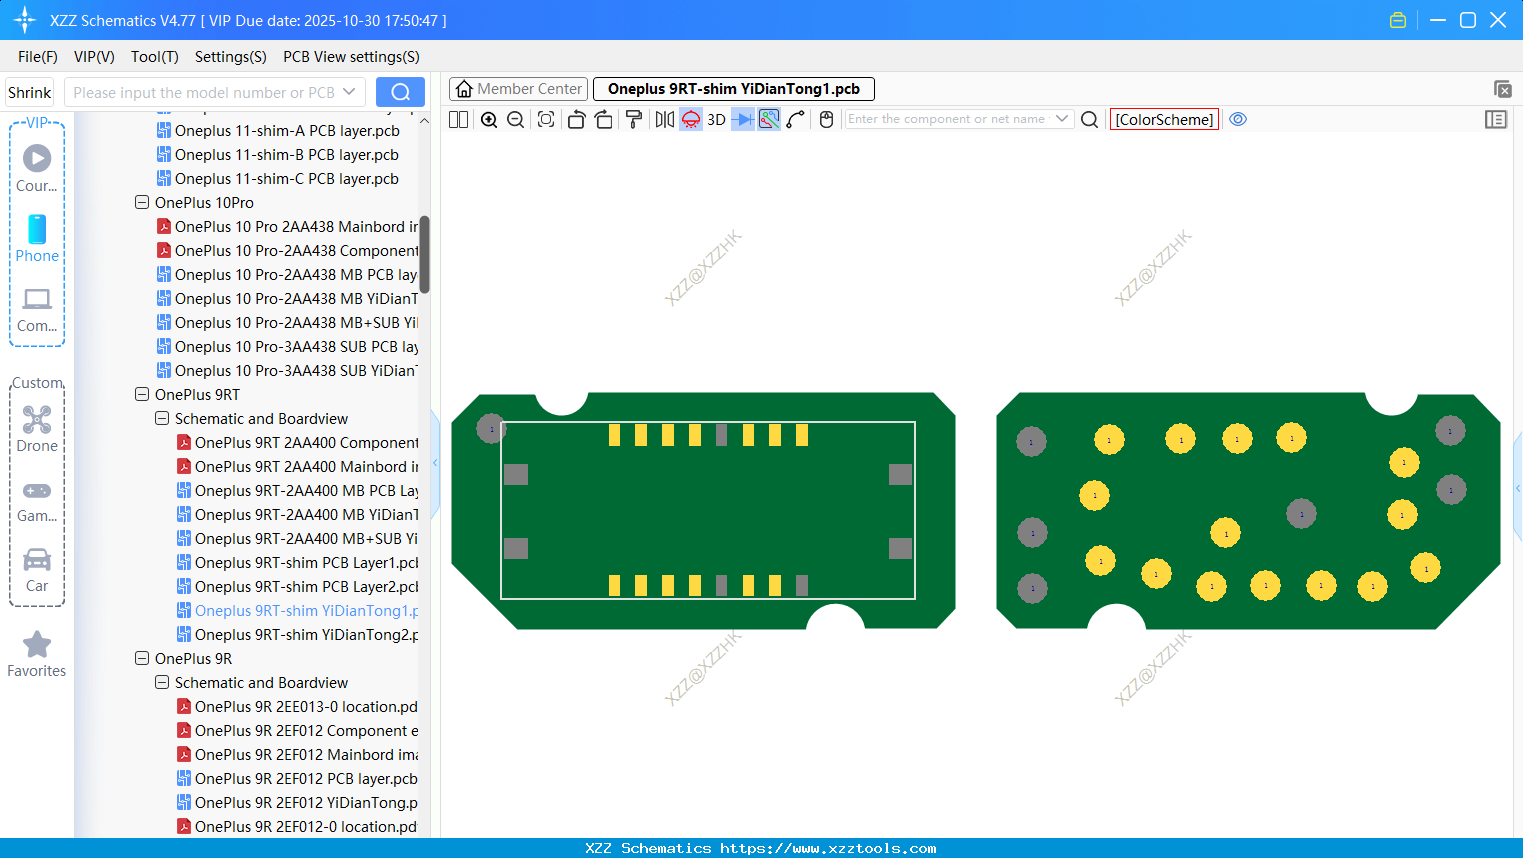This screenshot has width=1523, height=858.
Task: Collapse OnePlus 9R Schematic and Boardview node
Action: 162,682
